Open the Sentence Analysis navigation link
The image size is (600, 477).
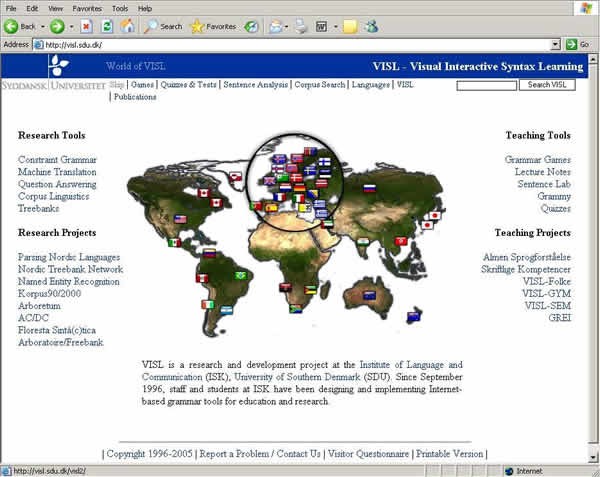click(x=254, y=85)
